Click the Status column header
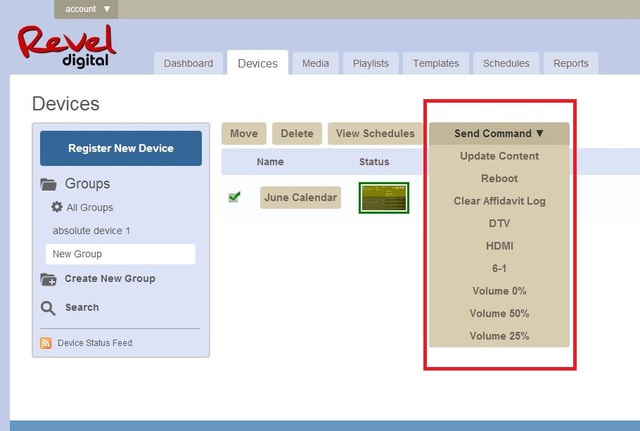 tap(374, 162)
